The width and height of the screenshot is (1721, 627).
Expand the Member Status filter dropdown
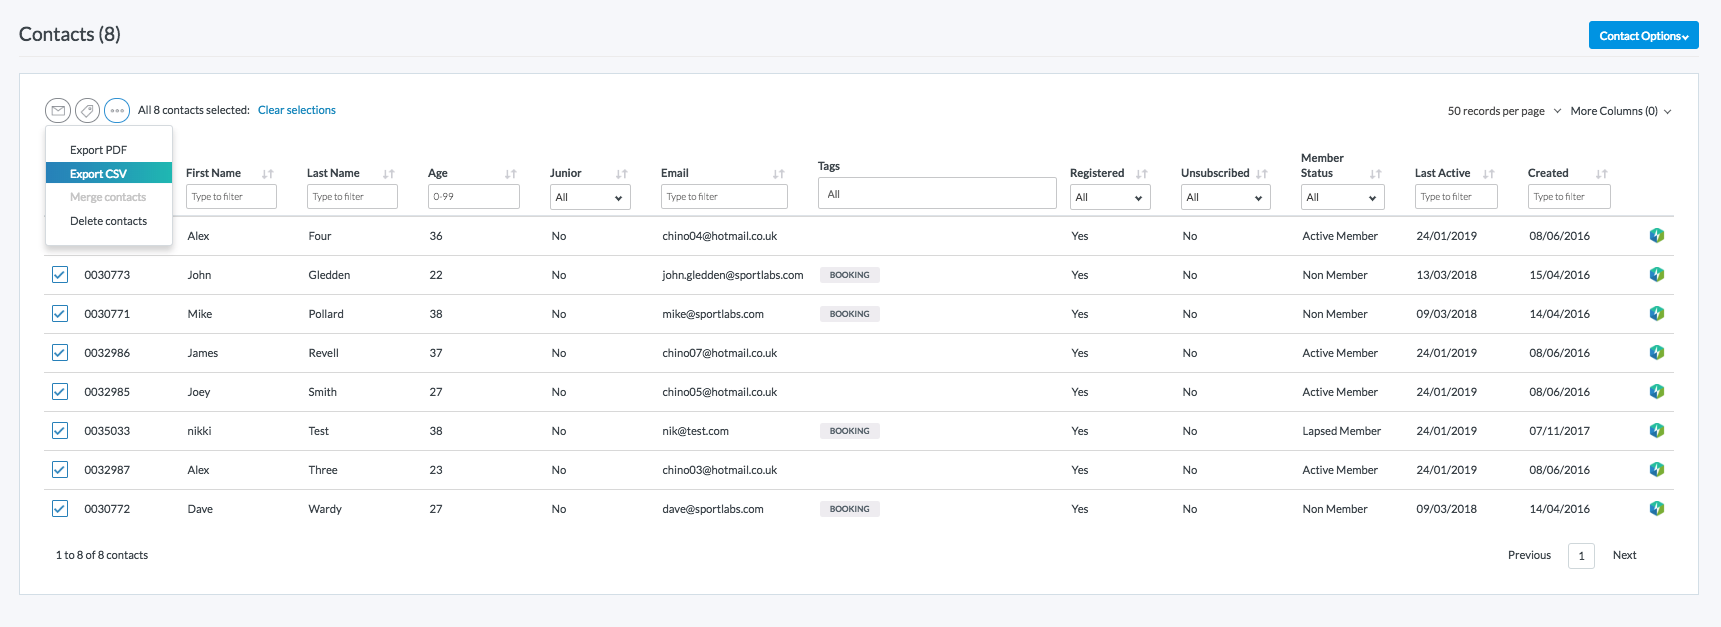pos(1342,198)
